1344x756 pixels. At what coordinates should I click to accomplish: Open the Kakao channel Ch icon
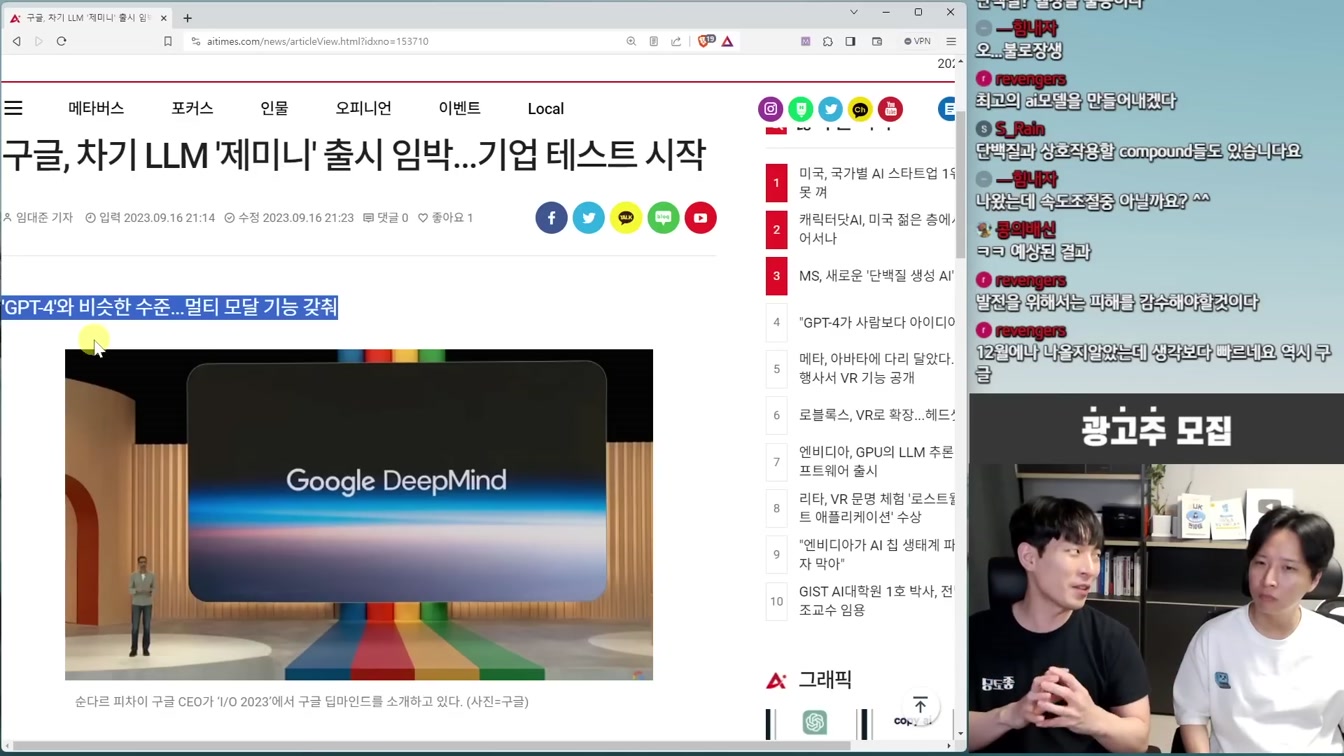(860, 109)
